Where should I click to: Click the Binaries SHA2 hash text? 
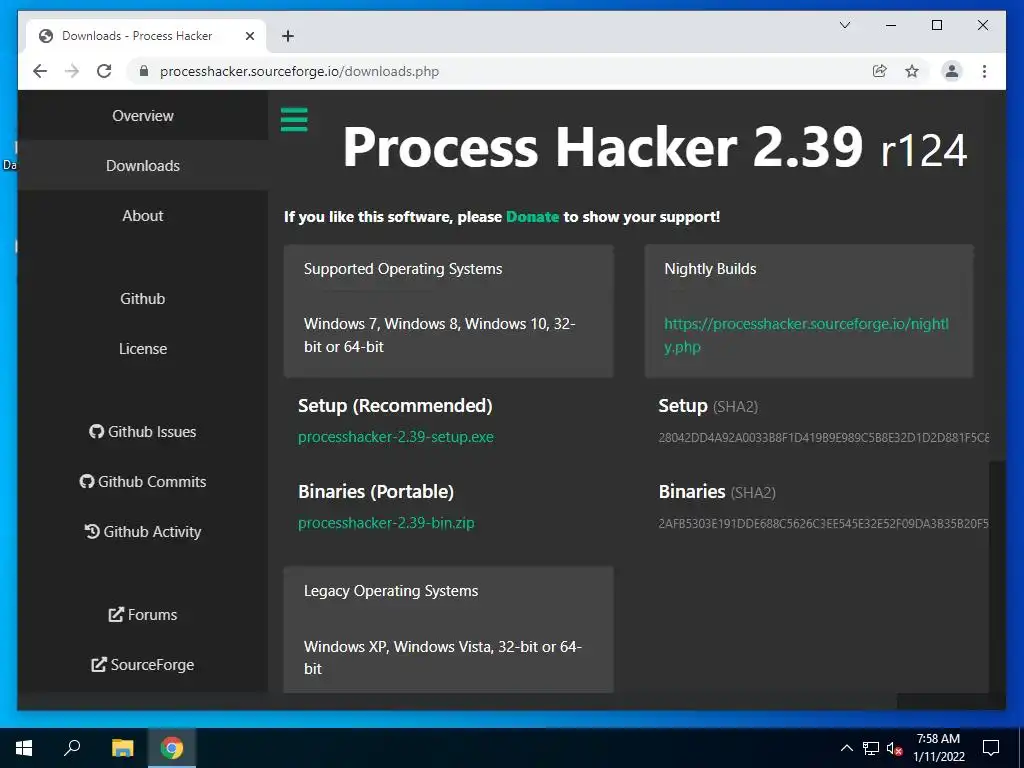pyautogui.click(x=824, y=524)
